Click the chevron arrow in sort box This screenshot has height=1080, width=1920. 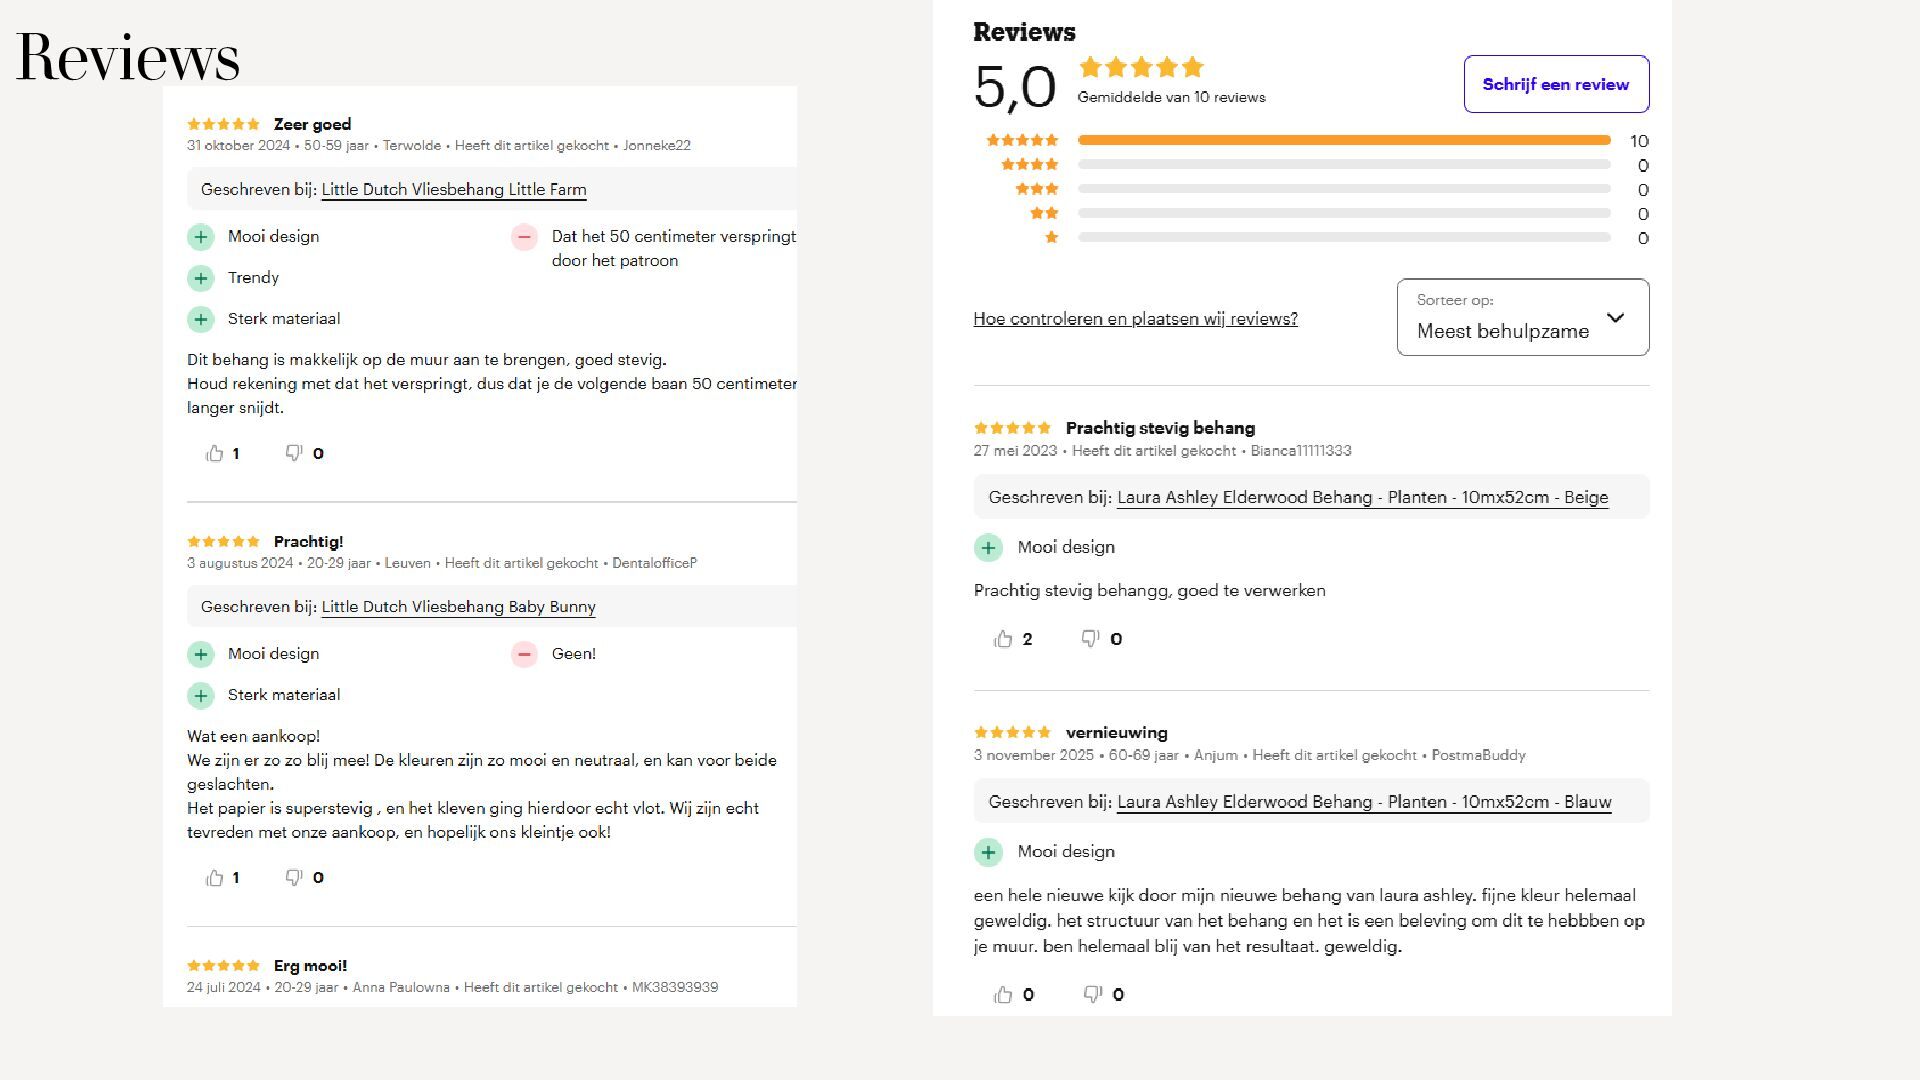(1615, 318)
